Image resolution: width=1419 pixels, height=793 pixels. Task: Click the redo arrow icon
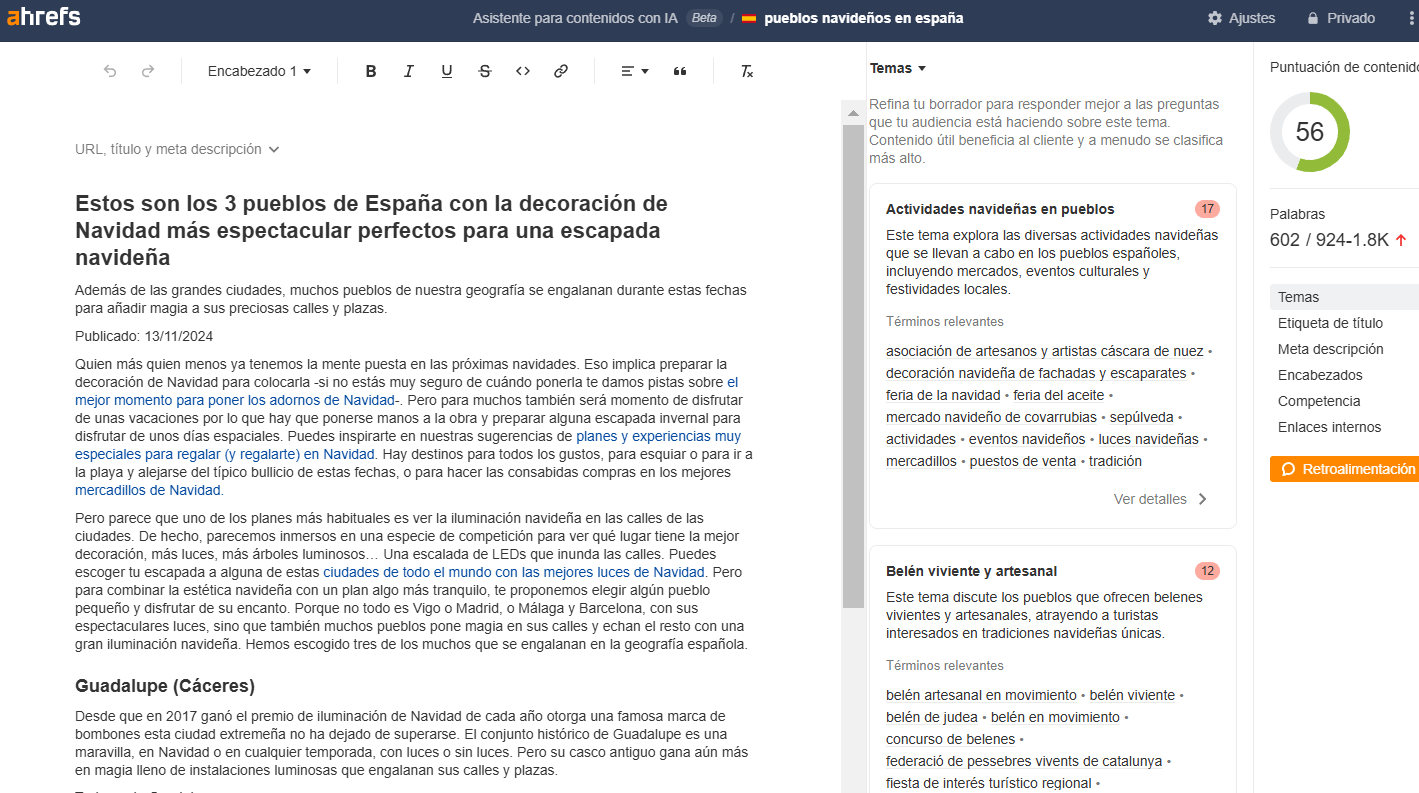coord(148,71)
